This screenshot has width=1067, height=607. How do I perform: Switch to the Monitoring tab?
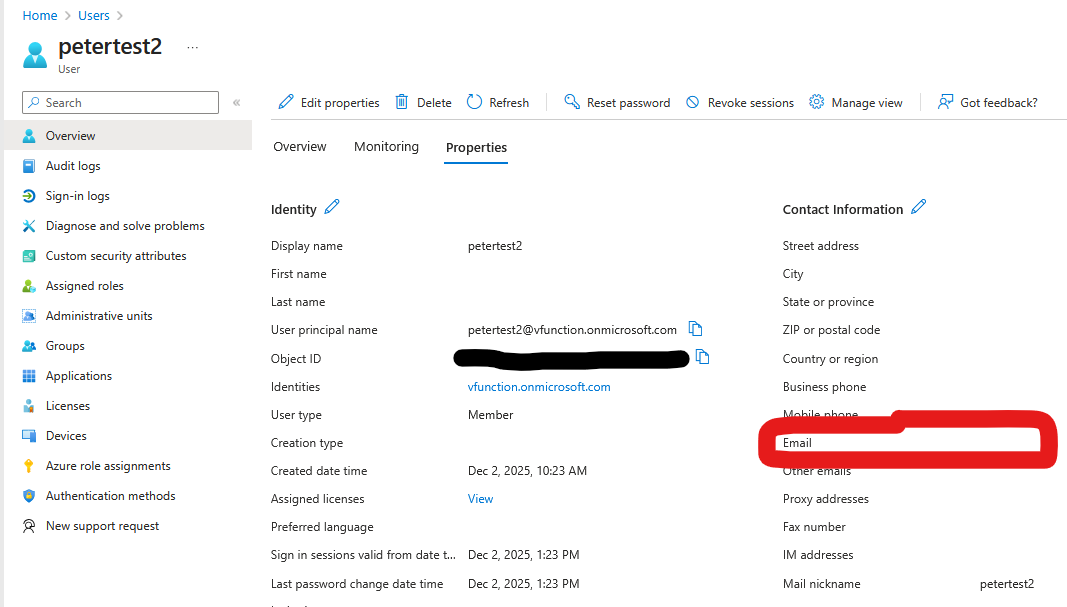coord(386,146)
